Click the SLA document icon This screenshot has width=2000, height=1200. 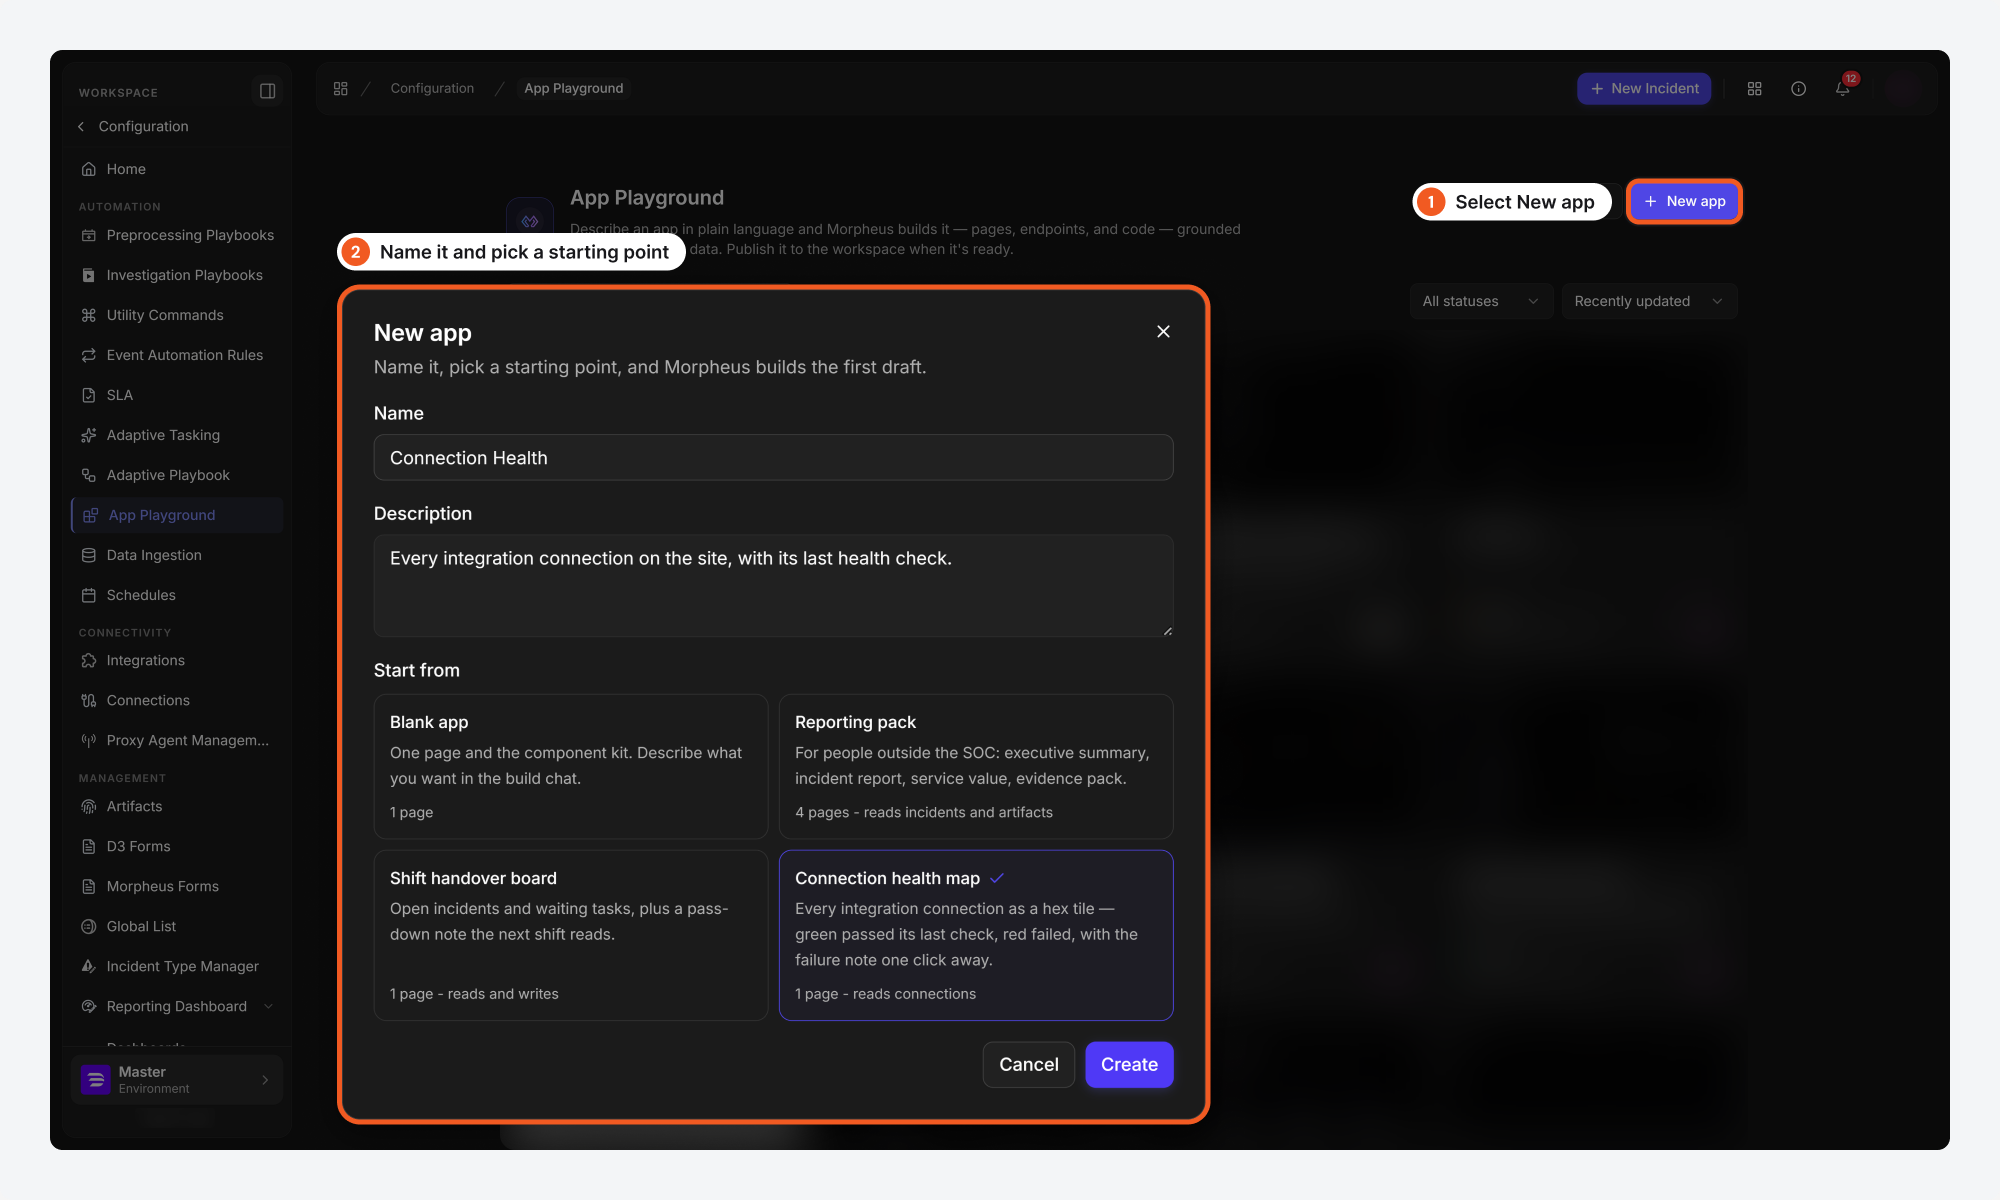pos(89,395)
